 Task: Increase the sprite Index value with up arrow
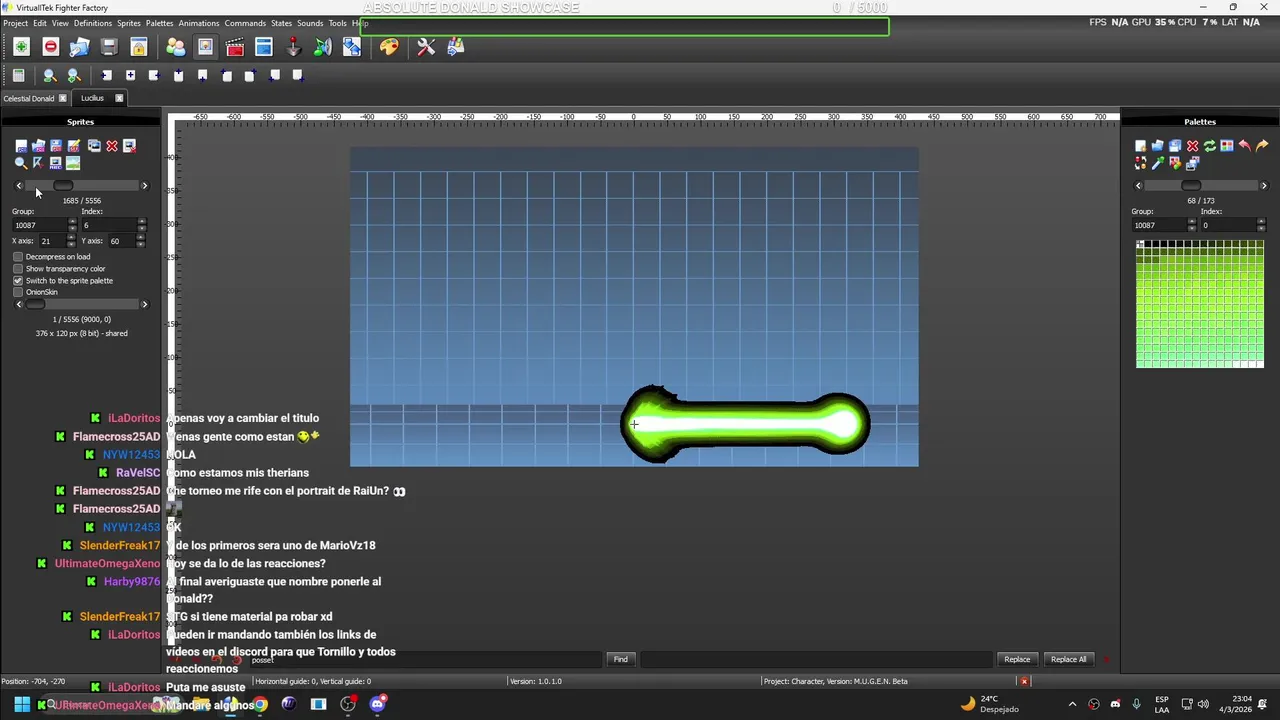141,222
